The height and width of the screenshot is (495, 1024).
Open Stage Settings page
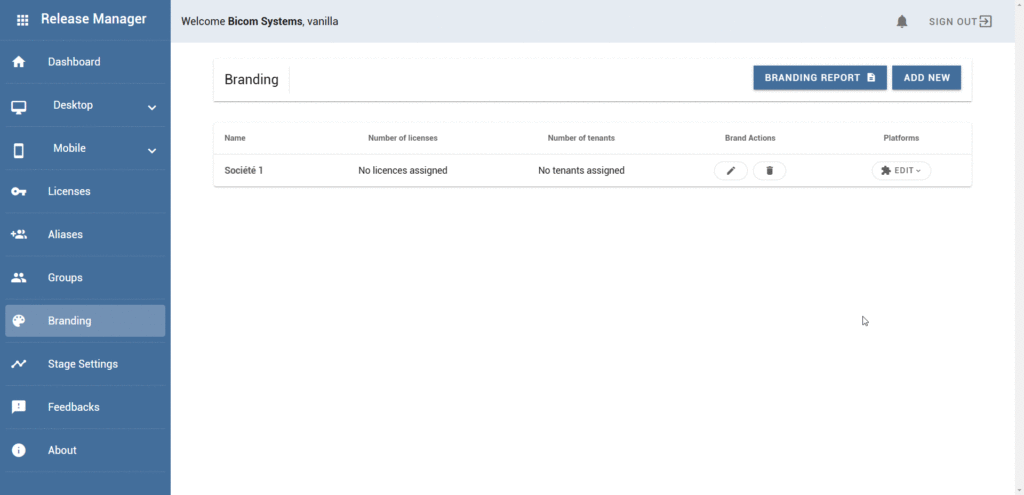coord(85,364)
